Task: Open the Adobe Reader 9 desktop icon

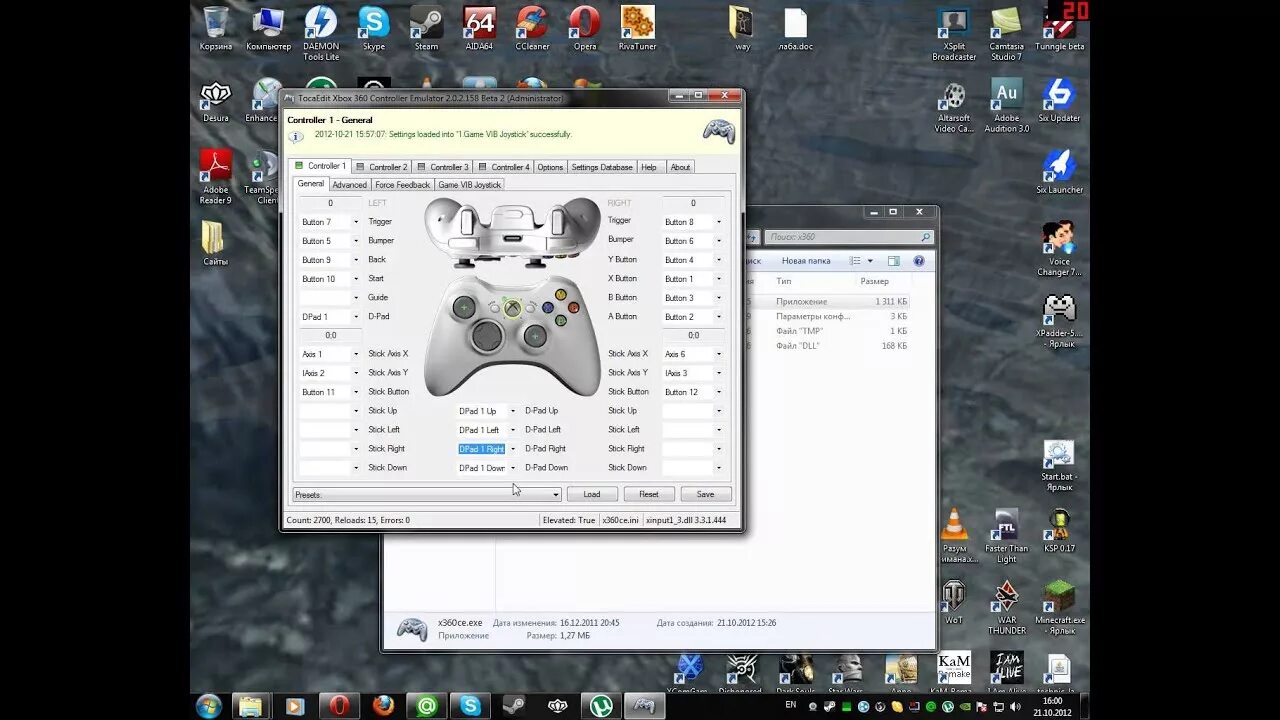Action: tap(215, 176)
